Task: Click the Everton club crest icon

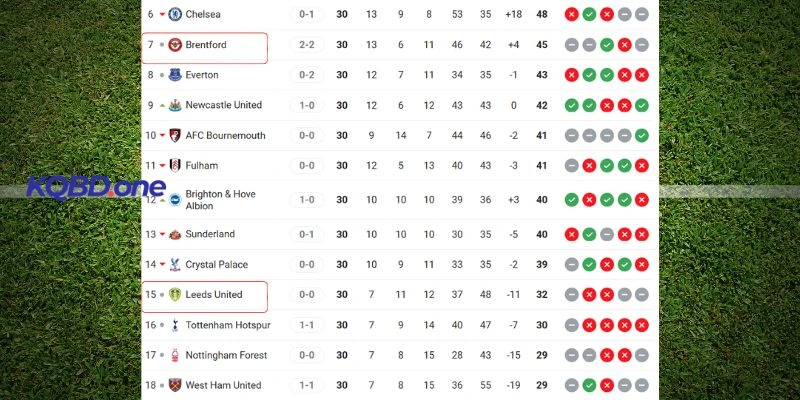Action: (175, 75)
